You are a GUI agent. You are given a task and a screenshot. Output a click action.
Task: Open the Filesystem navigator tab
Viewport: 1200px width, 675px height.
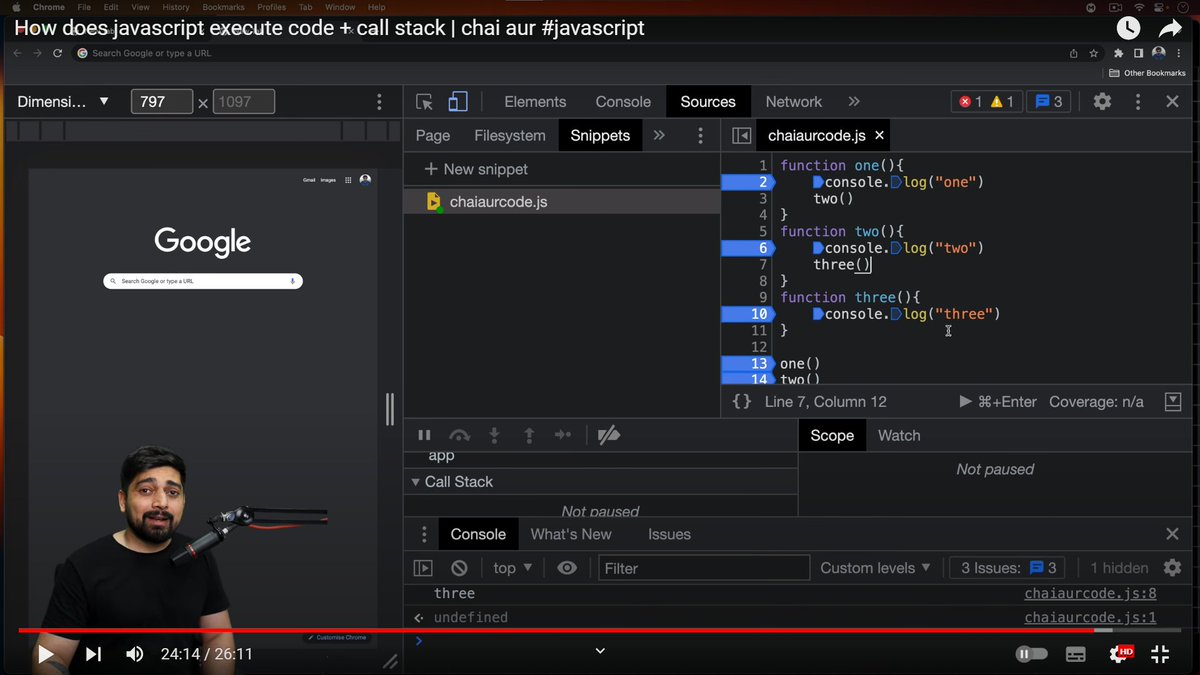click(510, 136)
